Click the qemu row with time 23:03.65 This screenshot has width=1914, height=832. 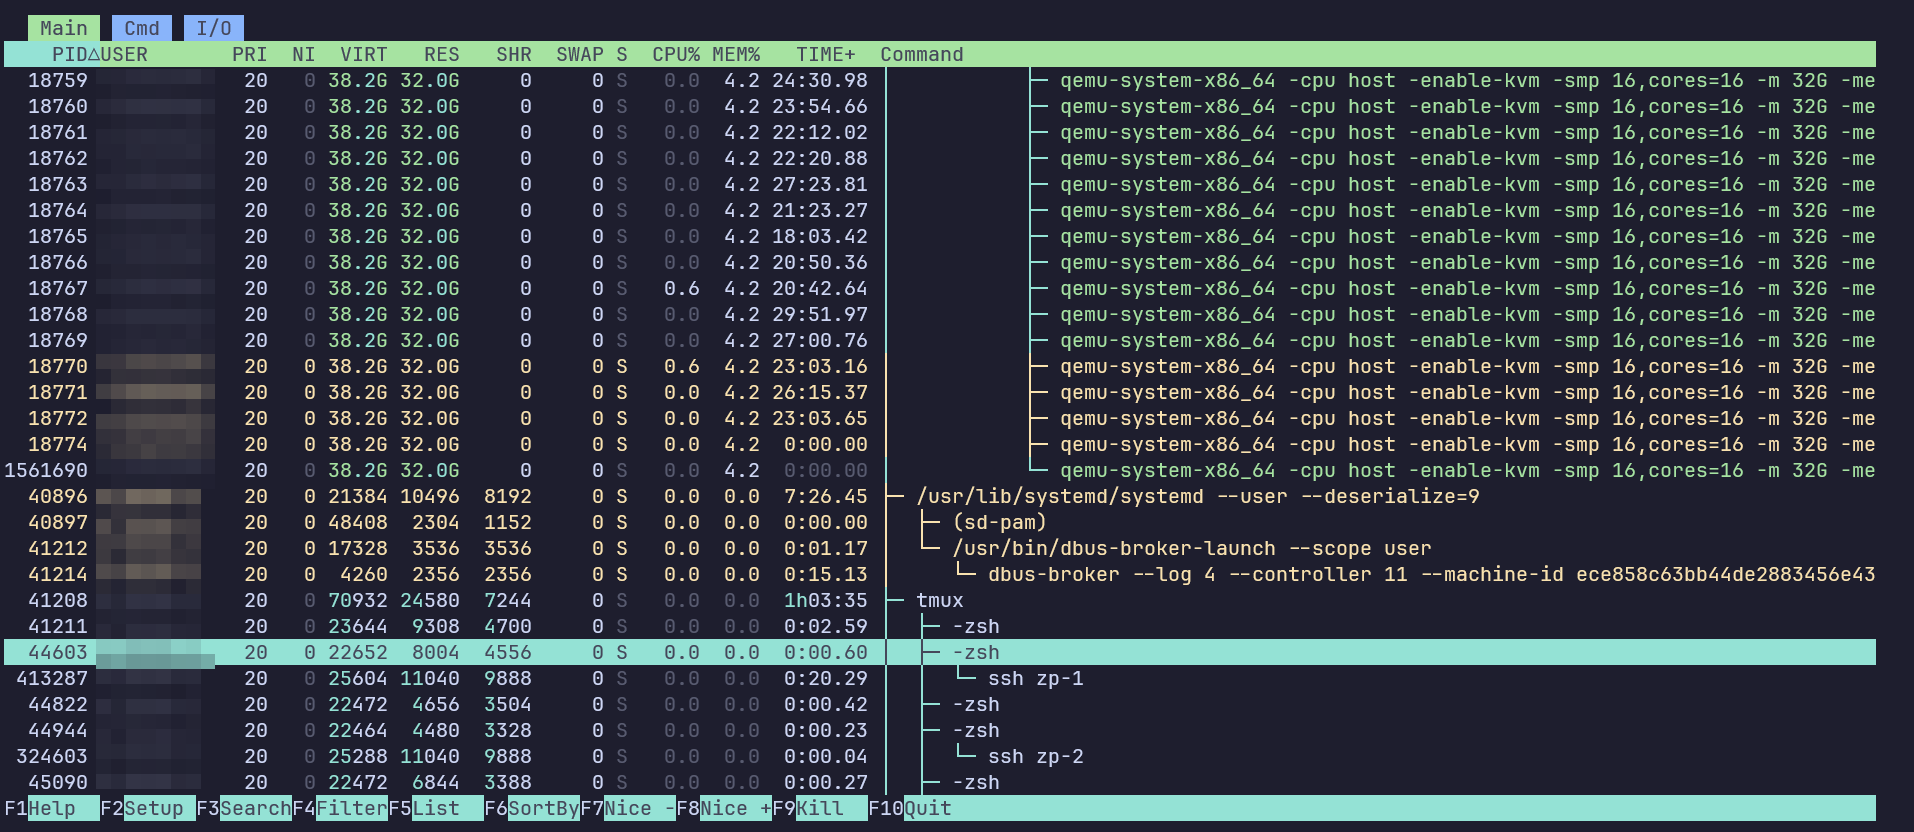940,418
